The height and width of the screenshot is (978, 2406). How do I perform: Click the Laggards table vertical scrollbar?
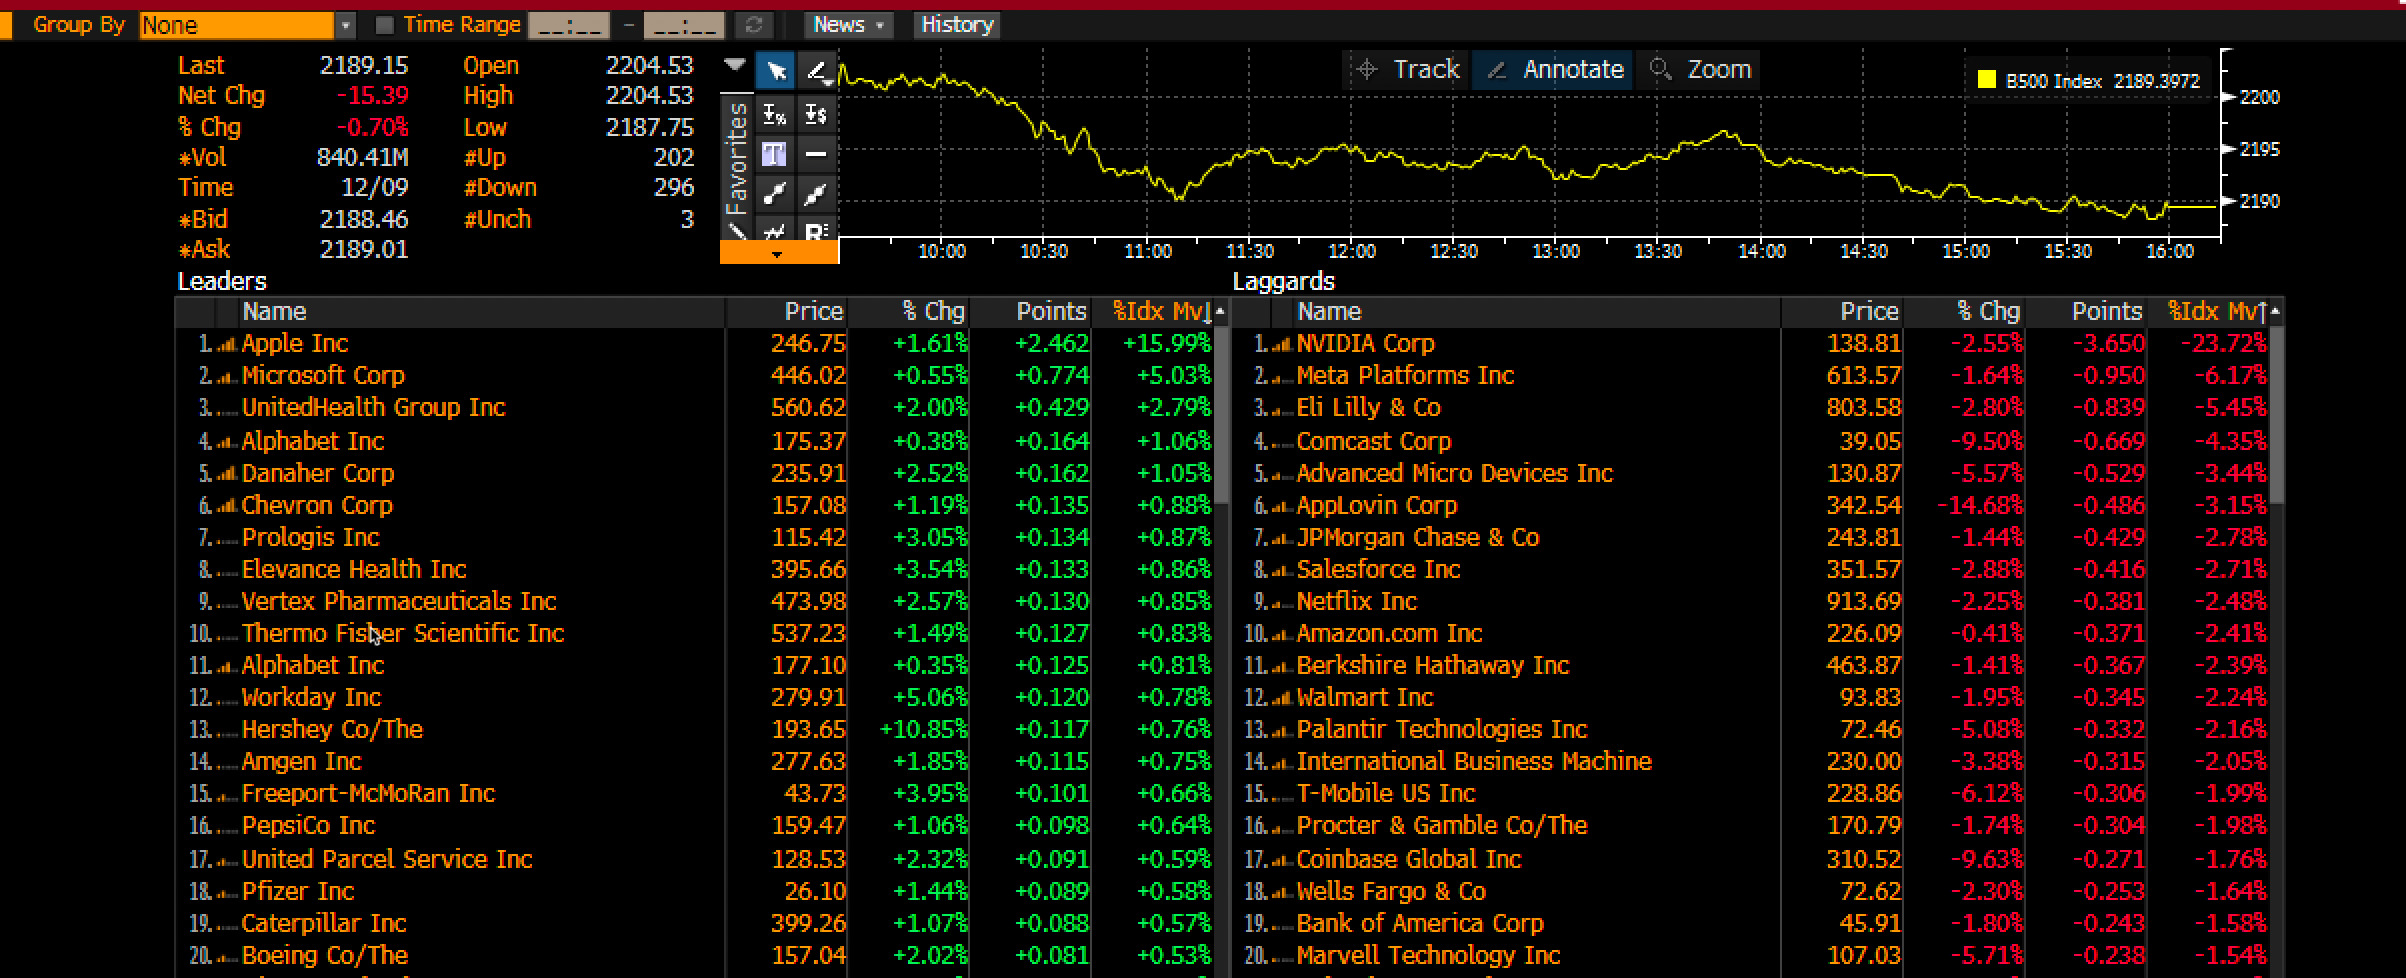tap(2277, 415)
